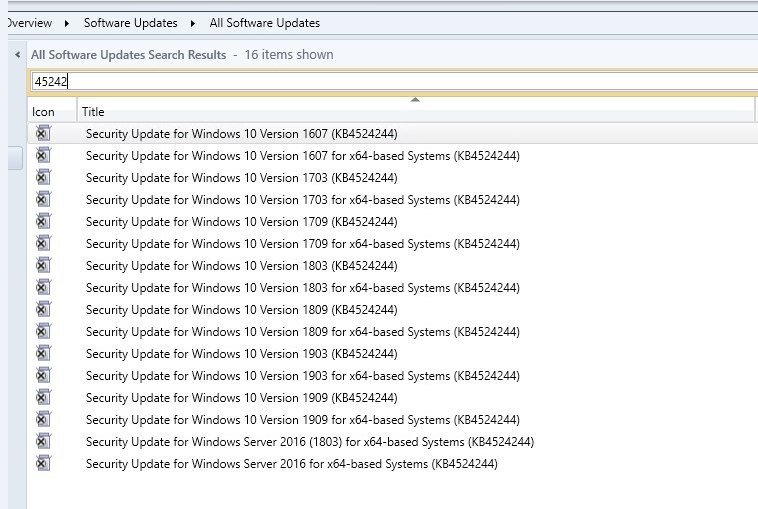Viewport: 758px width, 509px height.
Task: Click icon beside Version 1903 x64-based Systems update
Action: point(43,375)
